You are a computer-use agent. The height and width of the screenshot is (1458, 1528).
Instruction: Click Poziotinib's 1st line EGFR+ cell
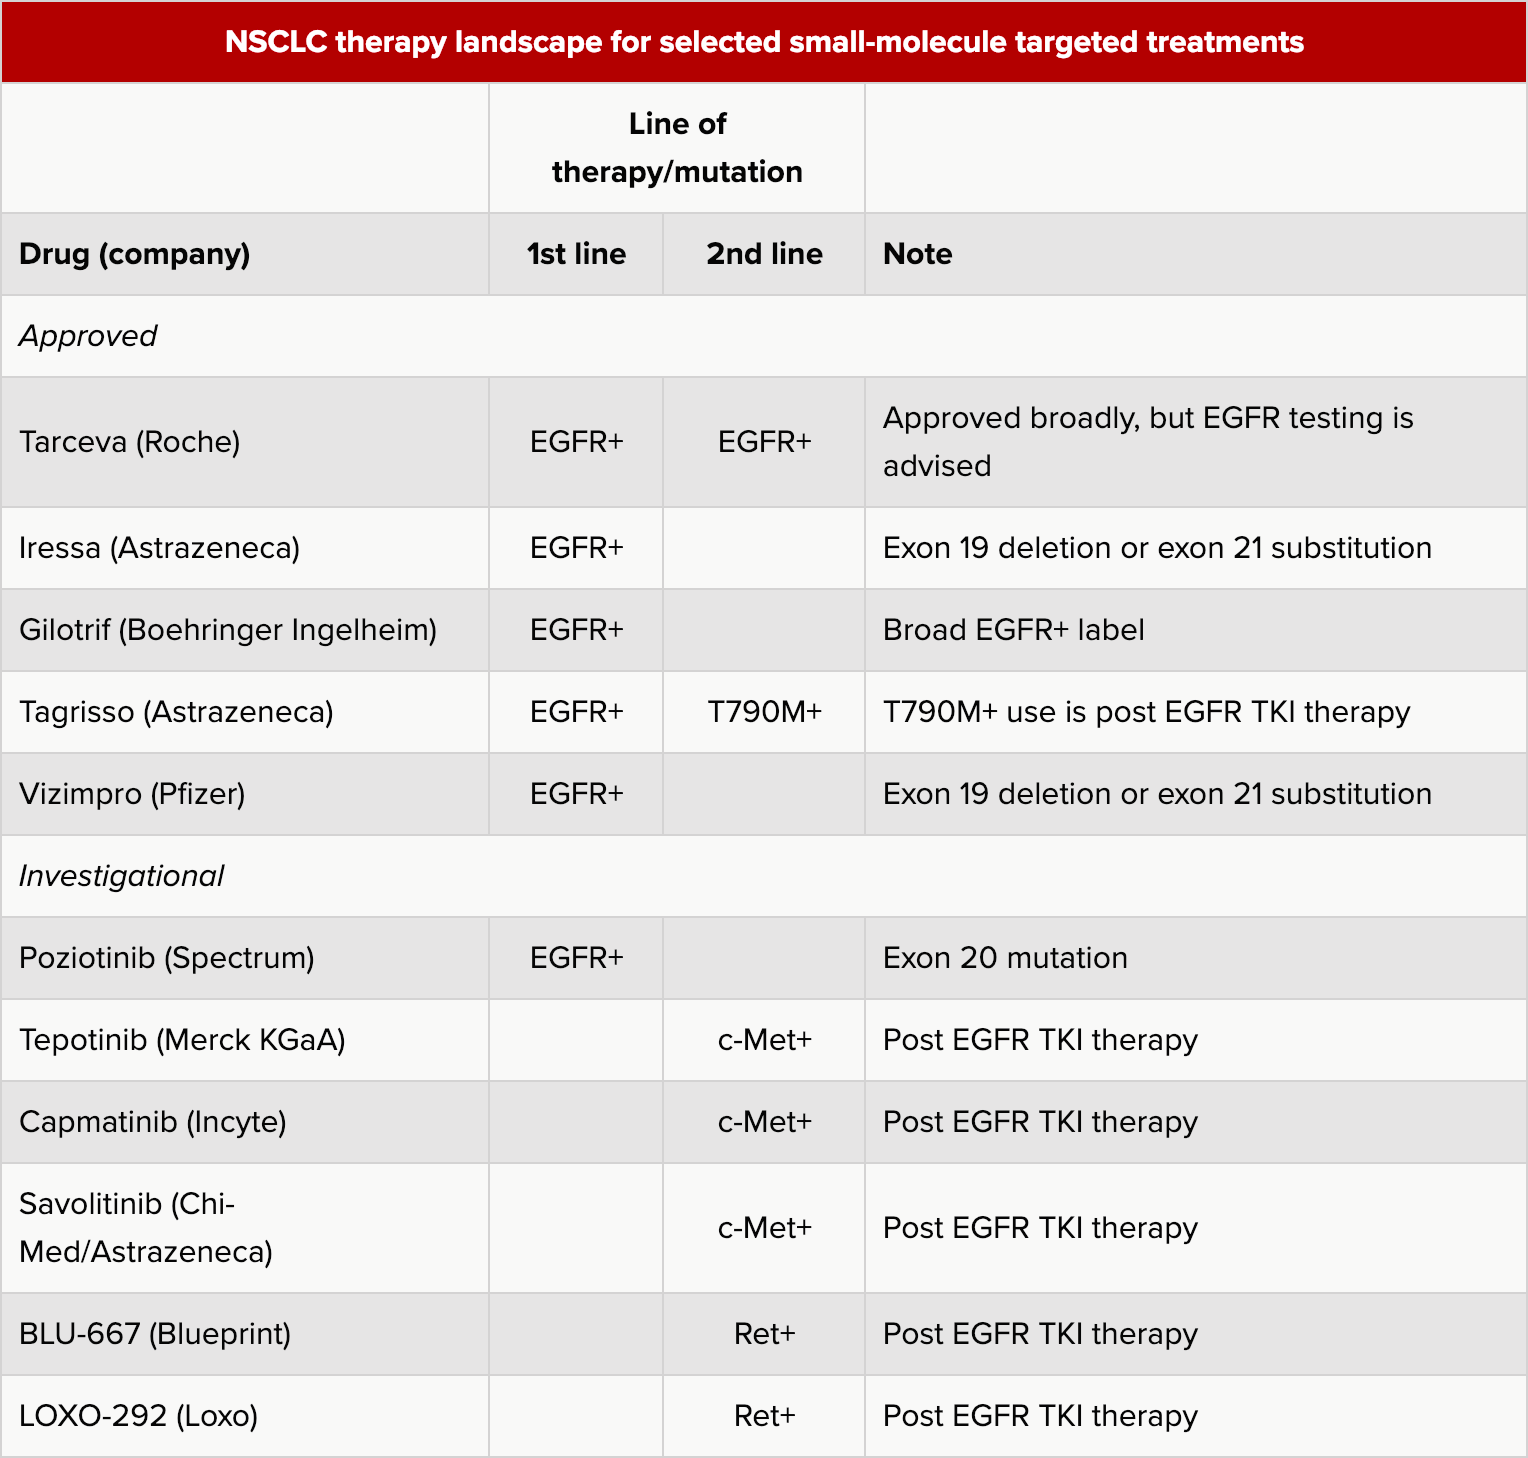pos(577,958)
